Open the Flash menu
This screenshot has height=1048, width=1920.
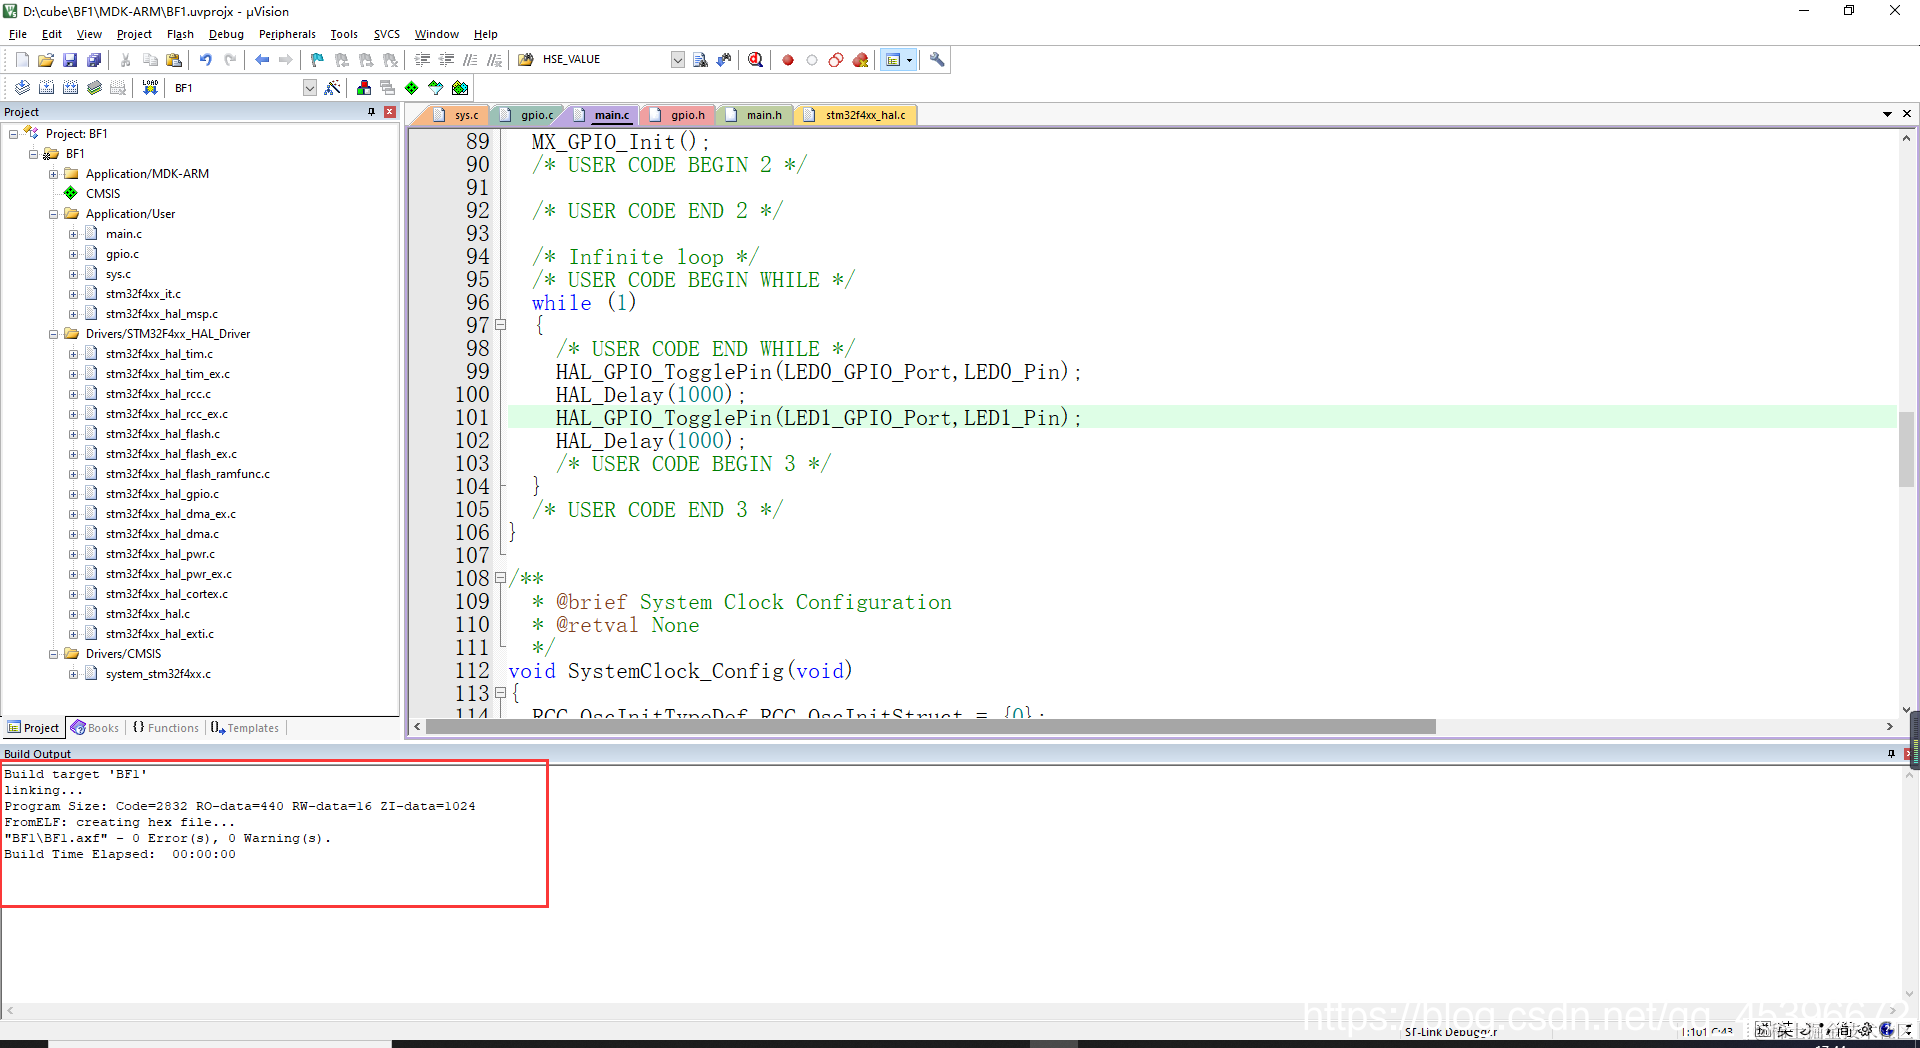click(x=180, y=34)
